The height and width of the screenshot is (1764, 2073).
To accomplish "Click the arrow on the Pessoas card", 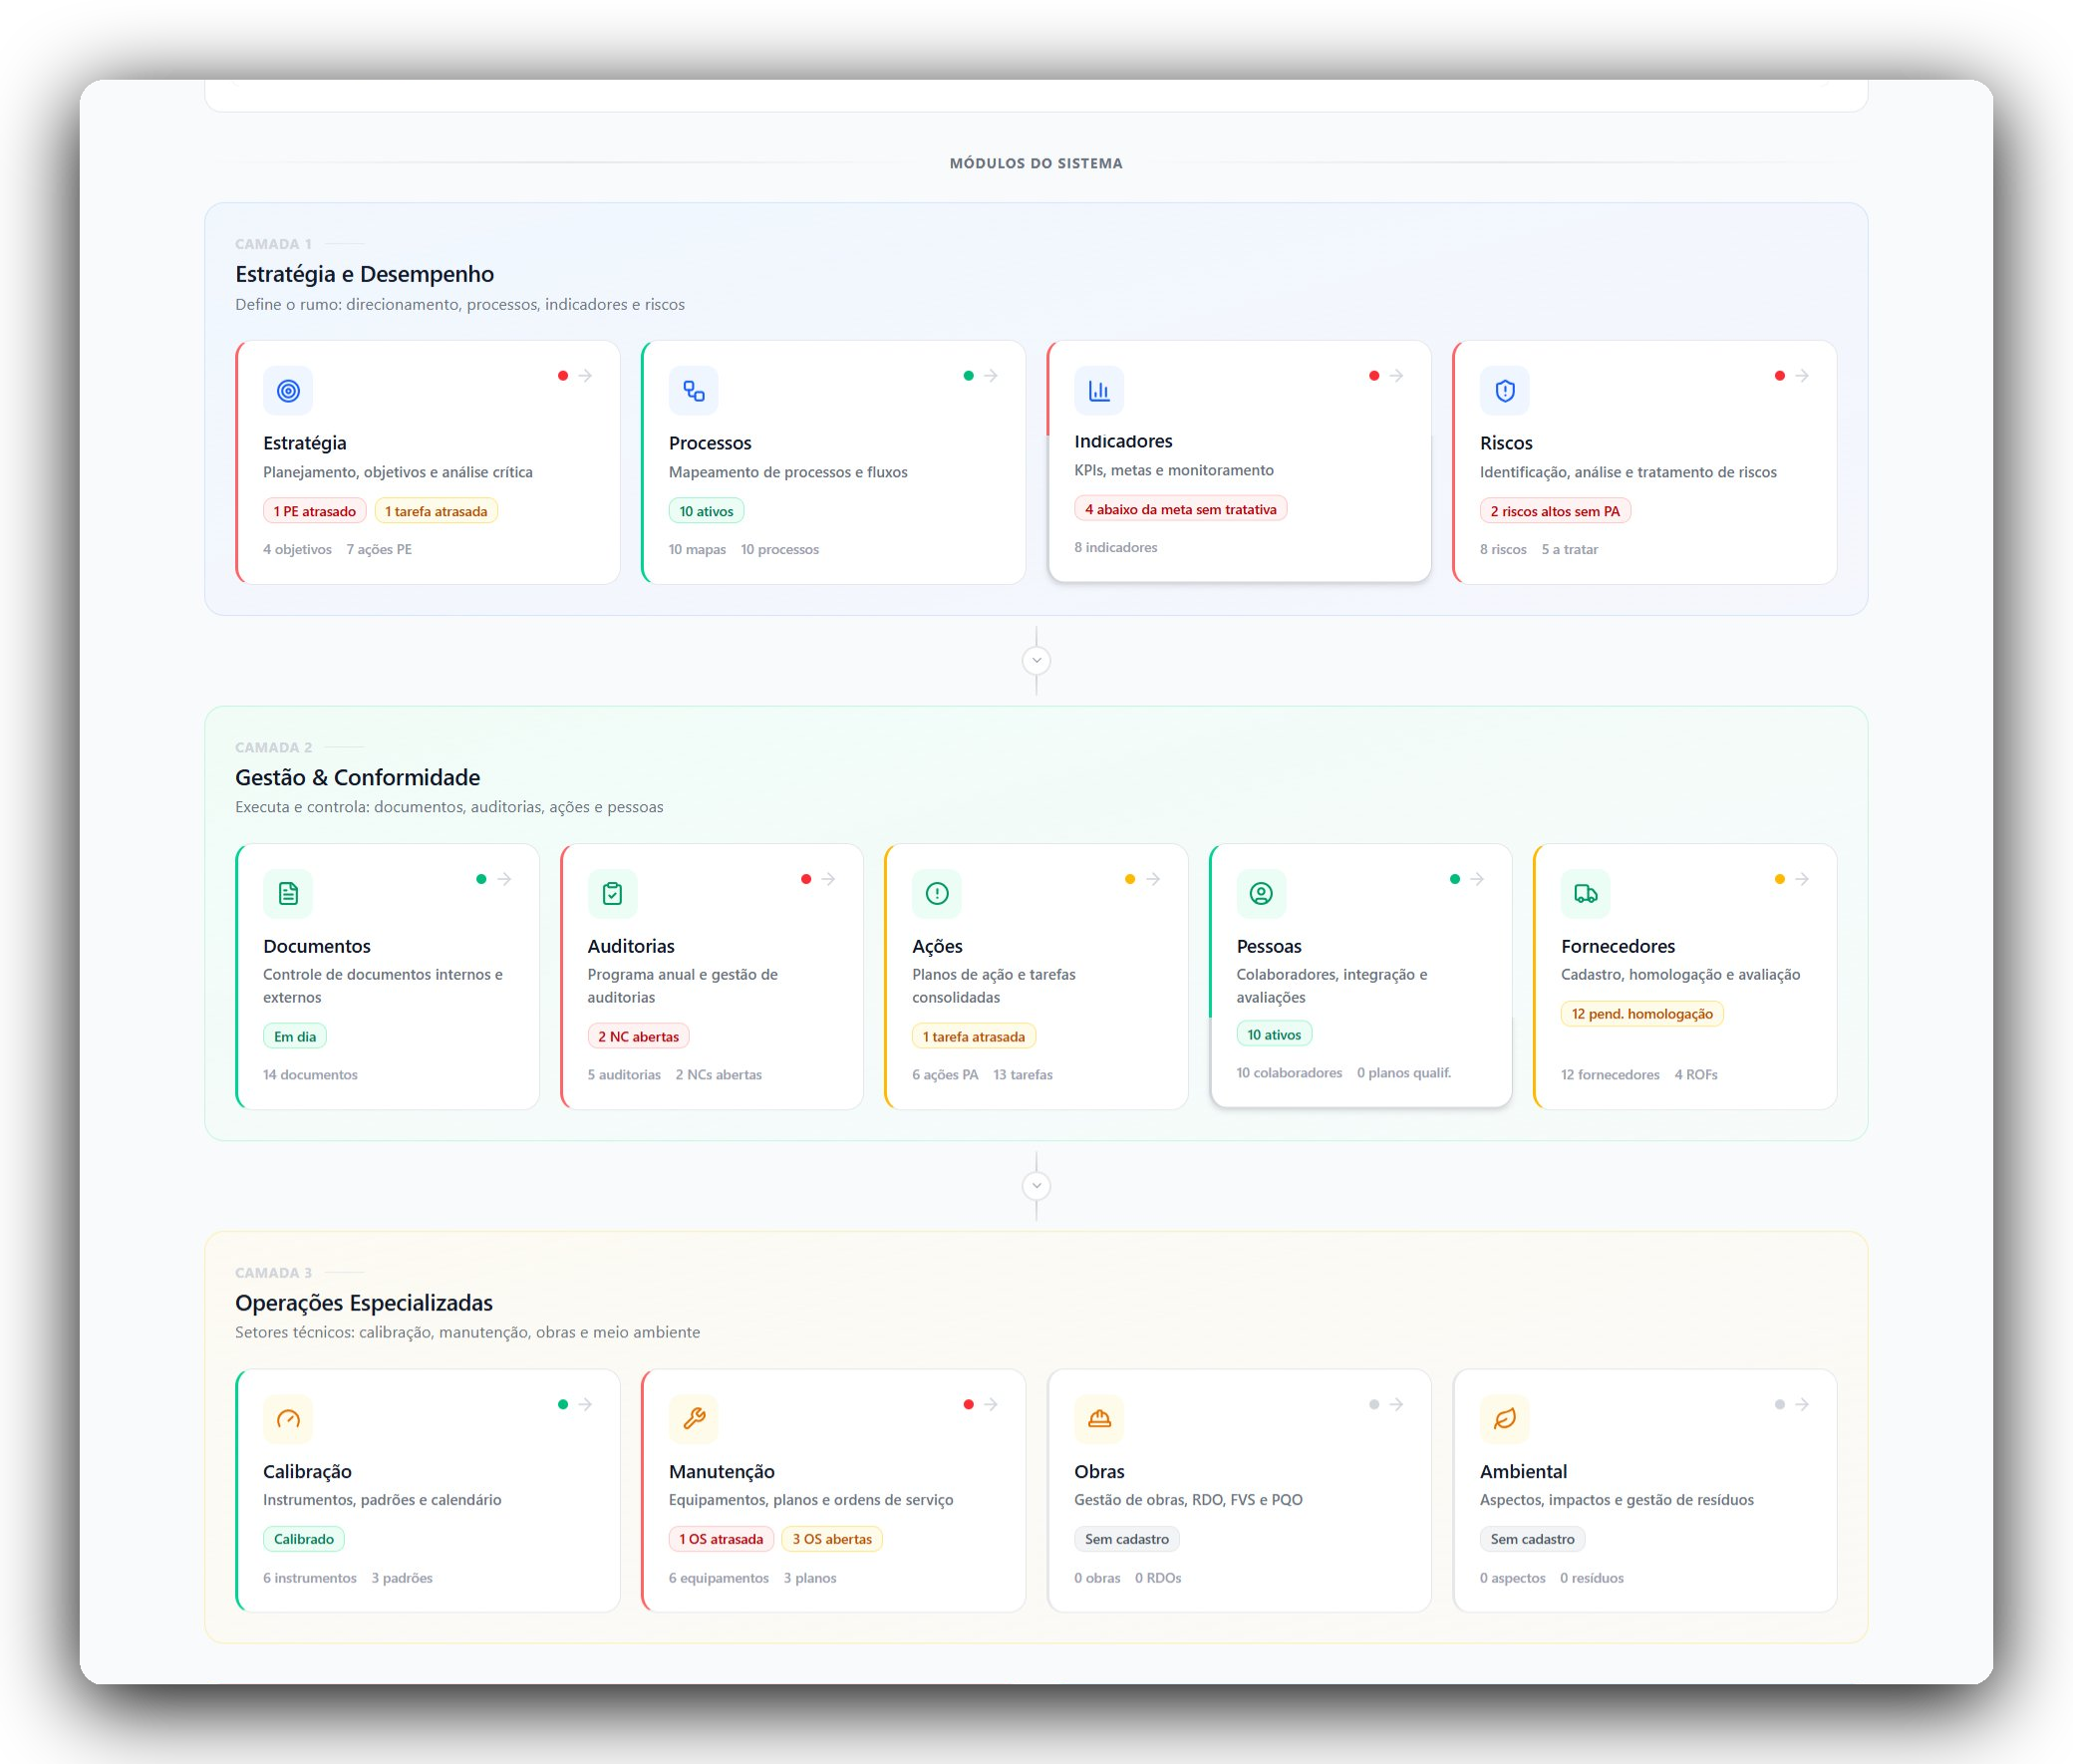I will pos(1478,879).
